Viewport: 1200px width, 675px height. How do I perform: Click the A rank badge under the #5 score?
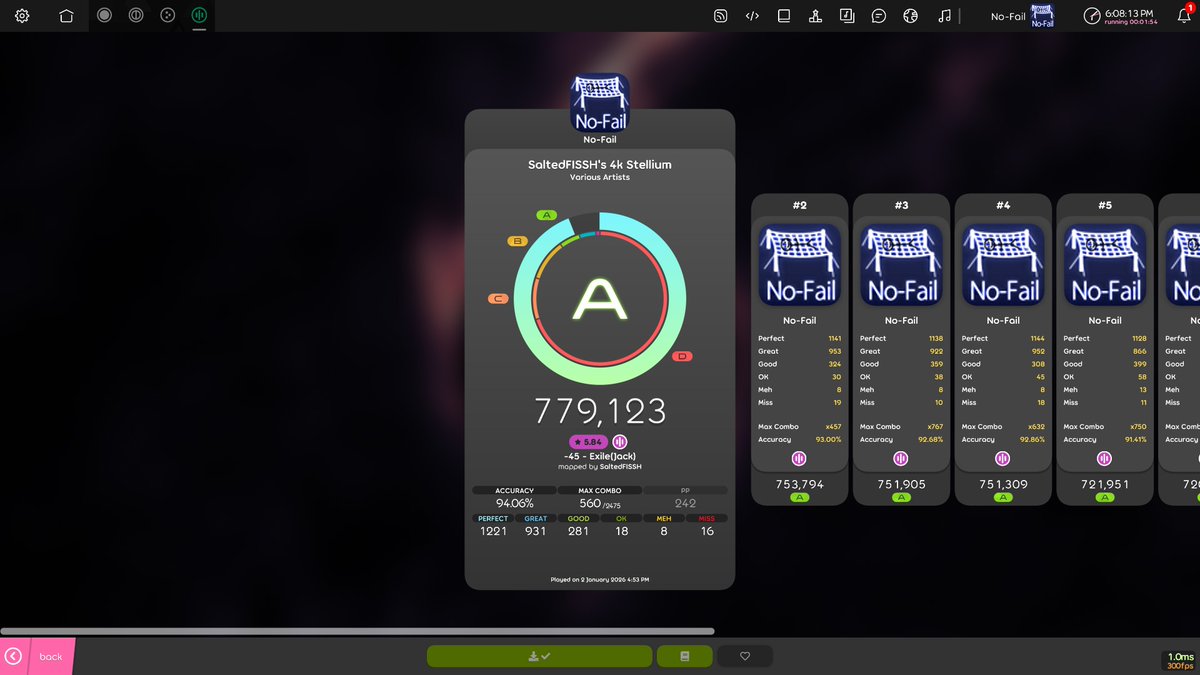[1105, 497]
